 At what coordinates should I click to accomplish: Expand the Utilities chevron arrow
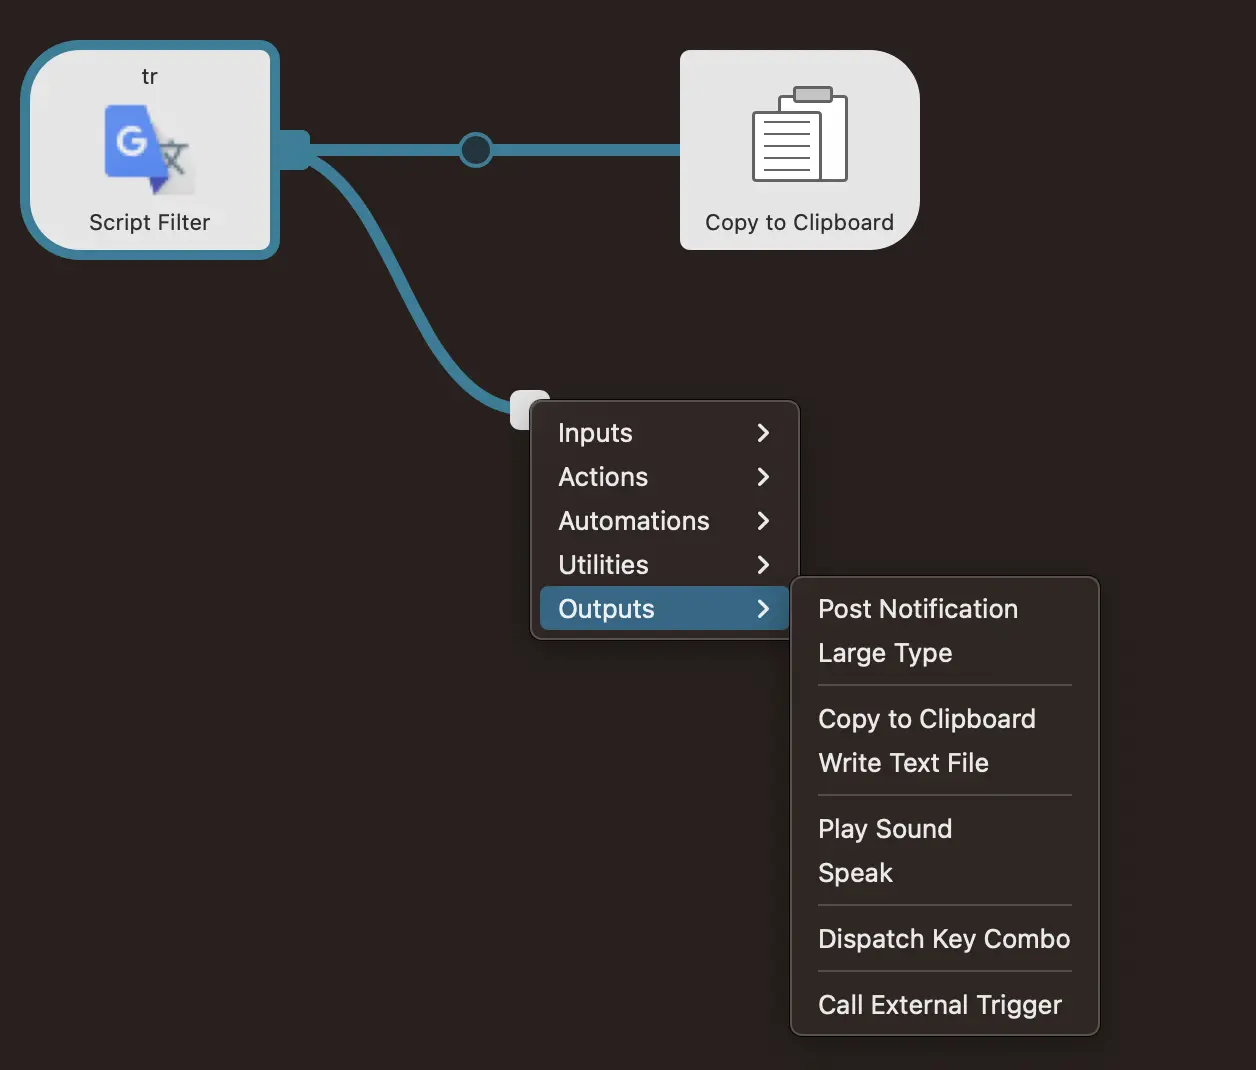(x=763, y=565)
